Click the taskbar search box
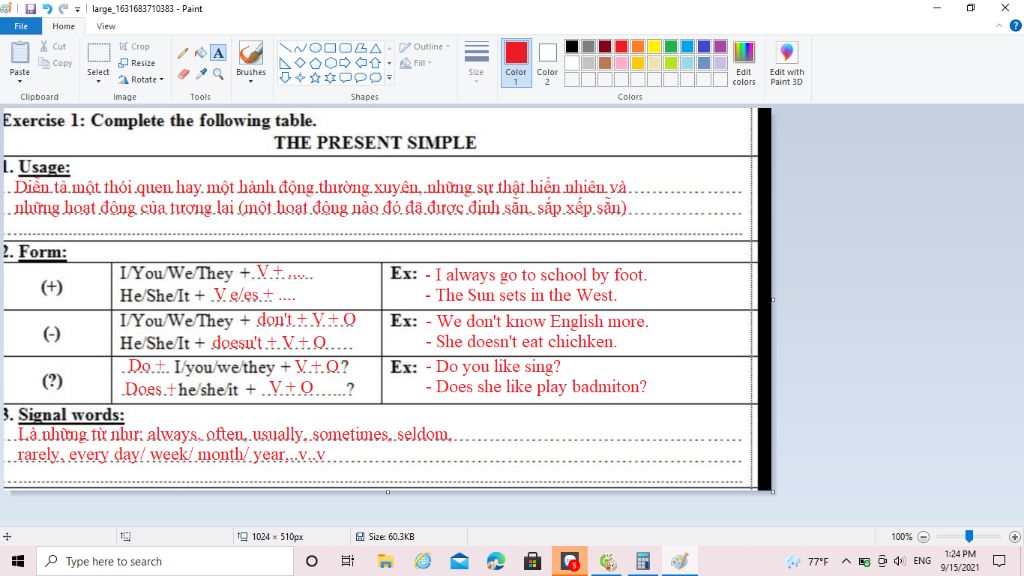The width and height of the screenshot is (1024, 576). pos(165,561)
